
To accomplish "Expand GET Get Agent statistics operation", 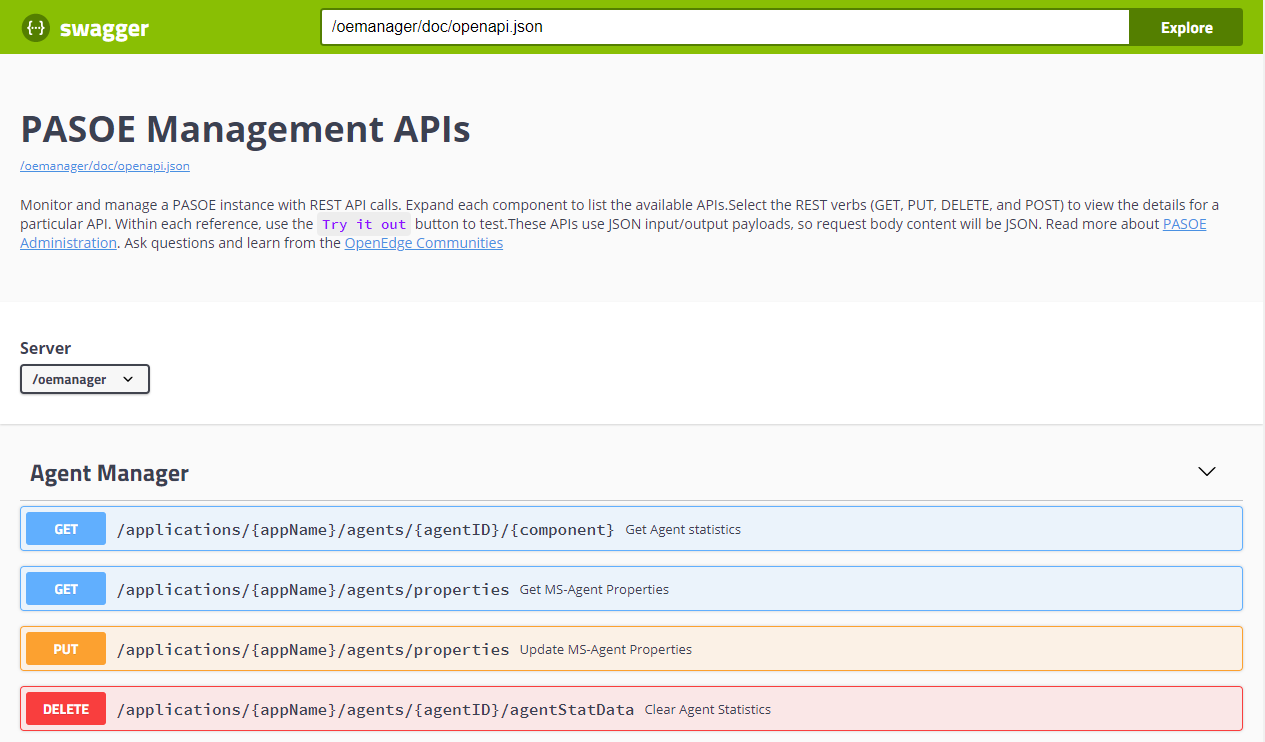I will click(631, 529).
